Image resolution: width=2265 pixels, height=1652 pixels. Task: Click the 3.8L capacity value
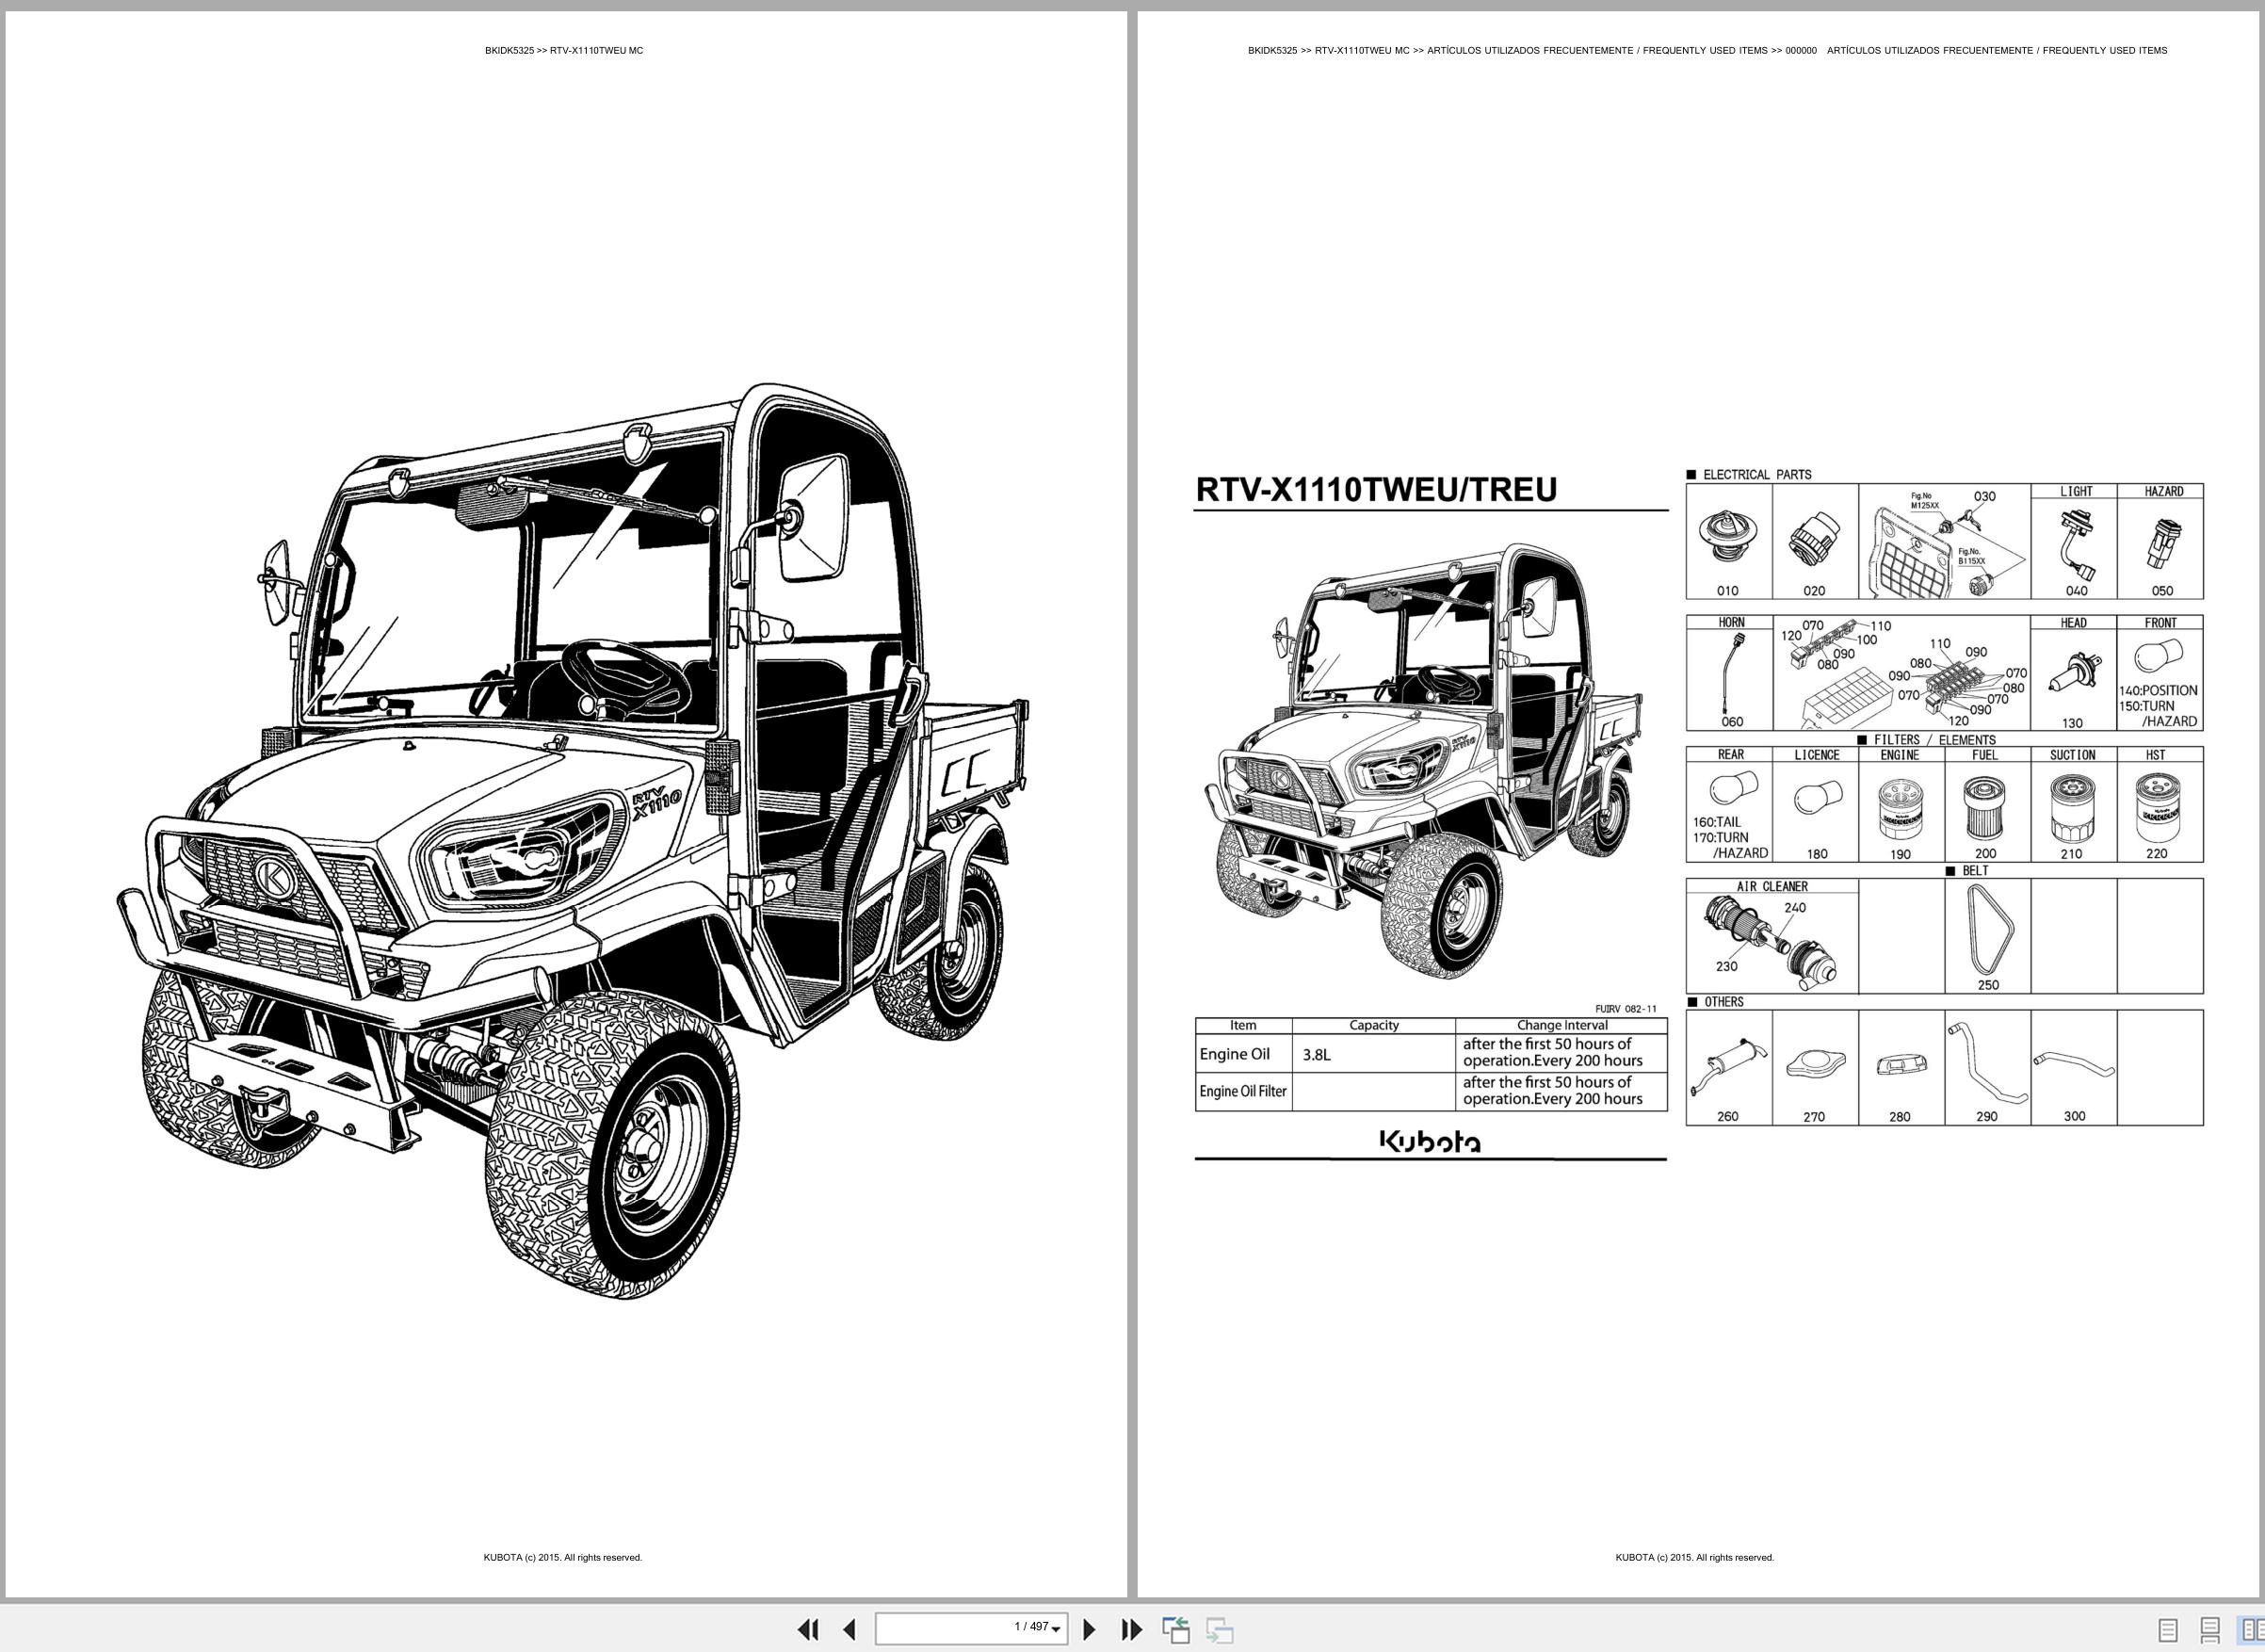1316,1055
